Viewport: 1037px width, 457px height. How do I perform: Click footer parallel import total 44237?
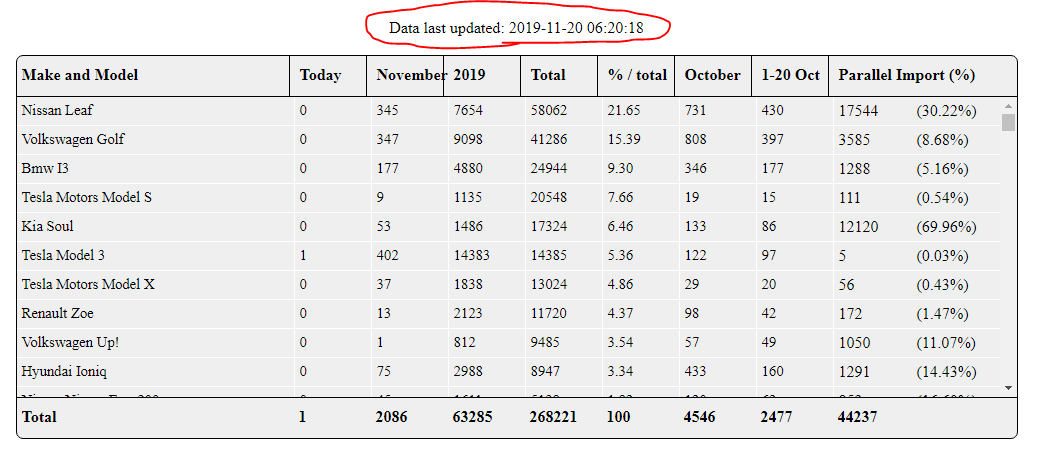(x=858, y=417)
